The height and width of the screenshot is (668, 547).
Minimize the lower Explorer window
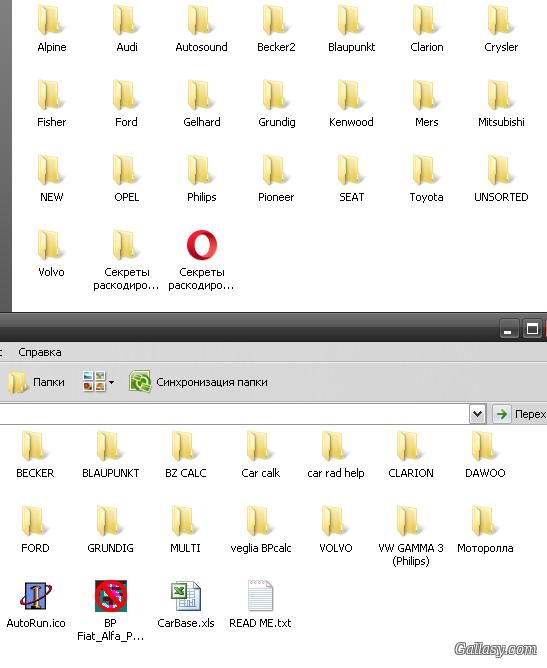click(x=507, y=329)
